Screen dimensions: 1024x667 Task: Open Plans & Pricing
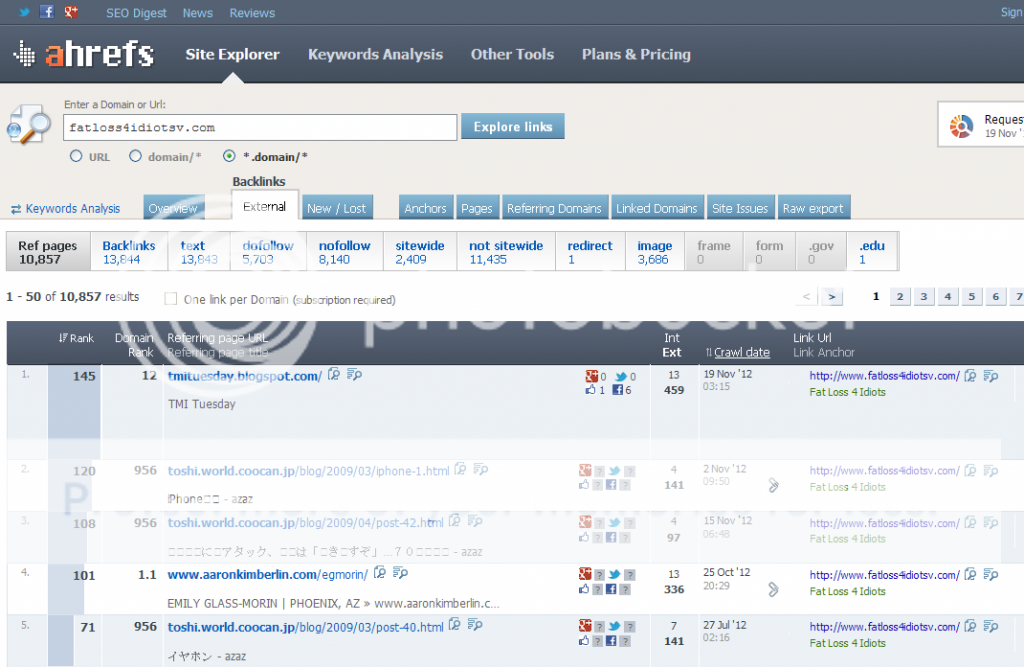coord(637,54)
